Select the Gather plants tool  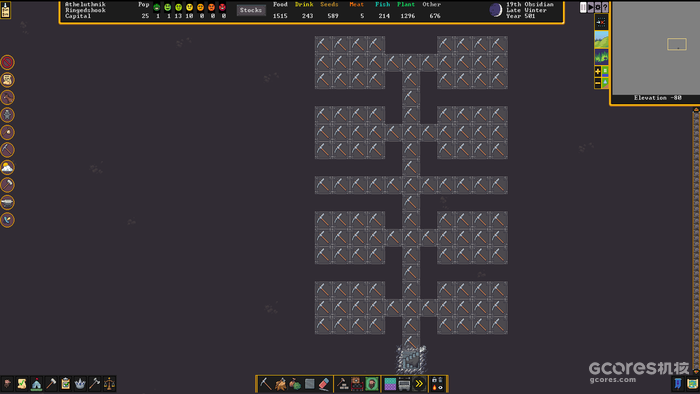(295, 384)
